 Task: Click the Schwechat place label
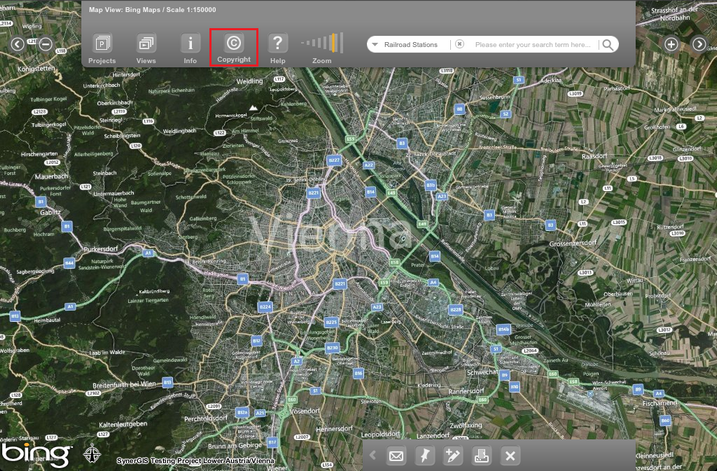(x=481, y=372)
